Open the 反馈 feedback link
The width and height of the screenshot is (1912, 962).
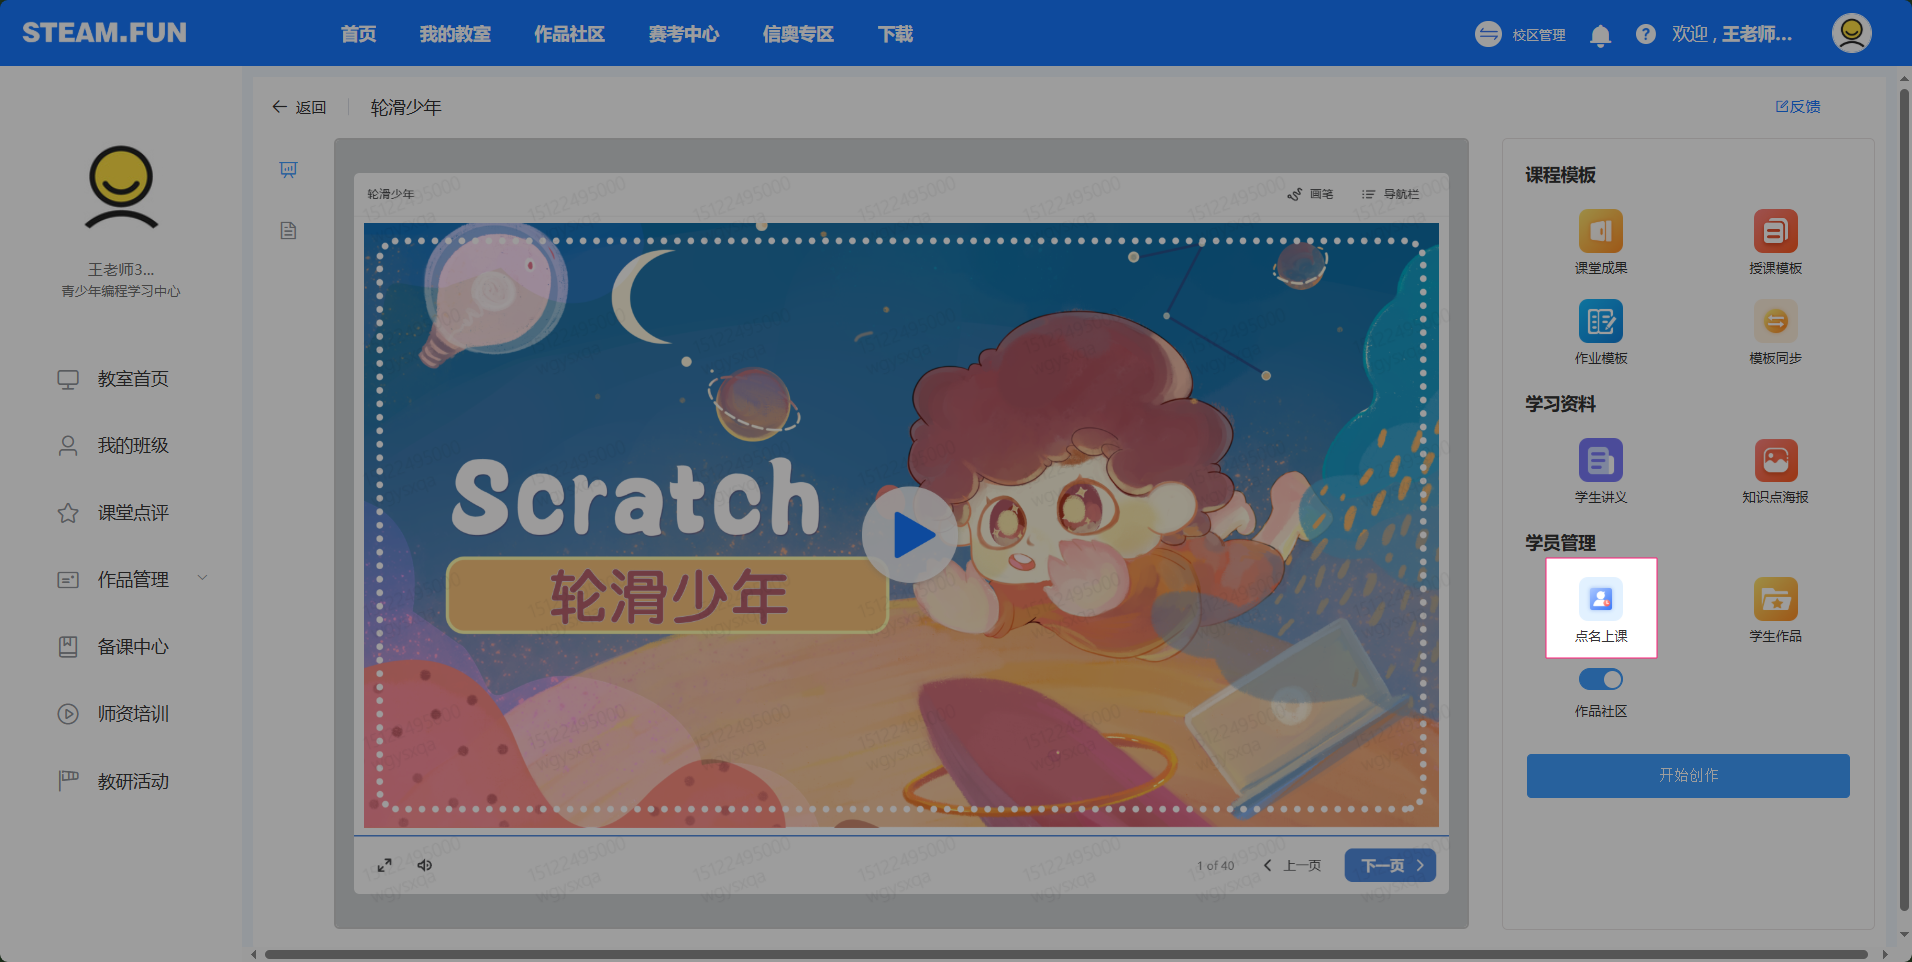(1798, 107)
